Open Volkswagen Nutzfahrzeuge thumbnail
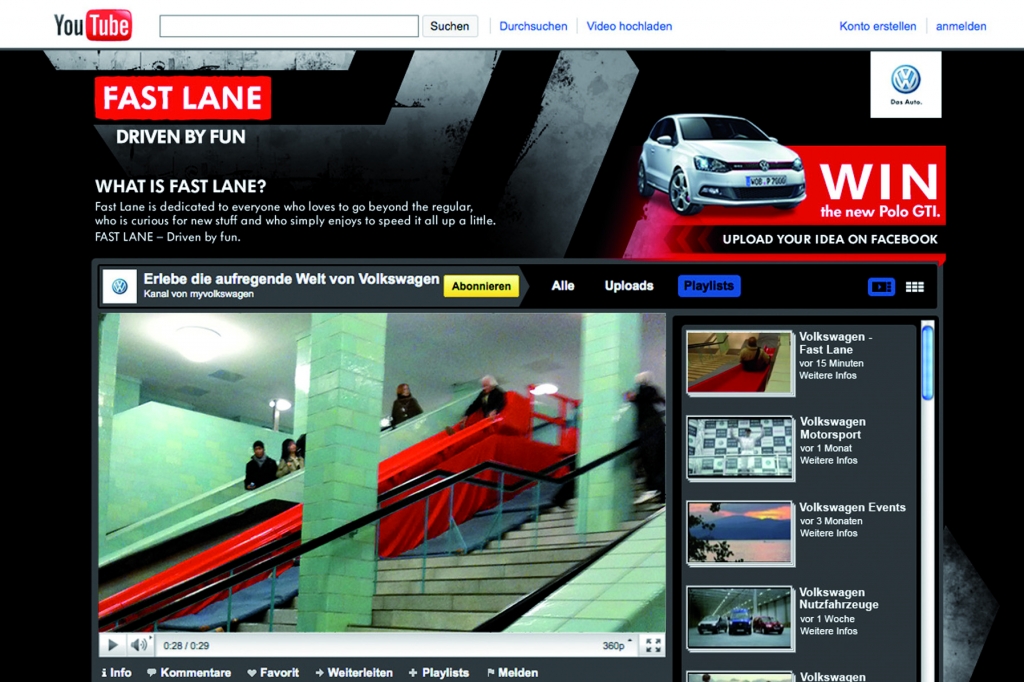 [739, 618]
